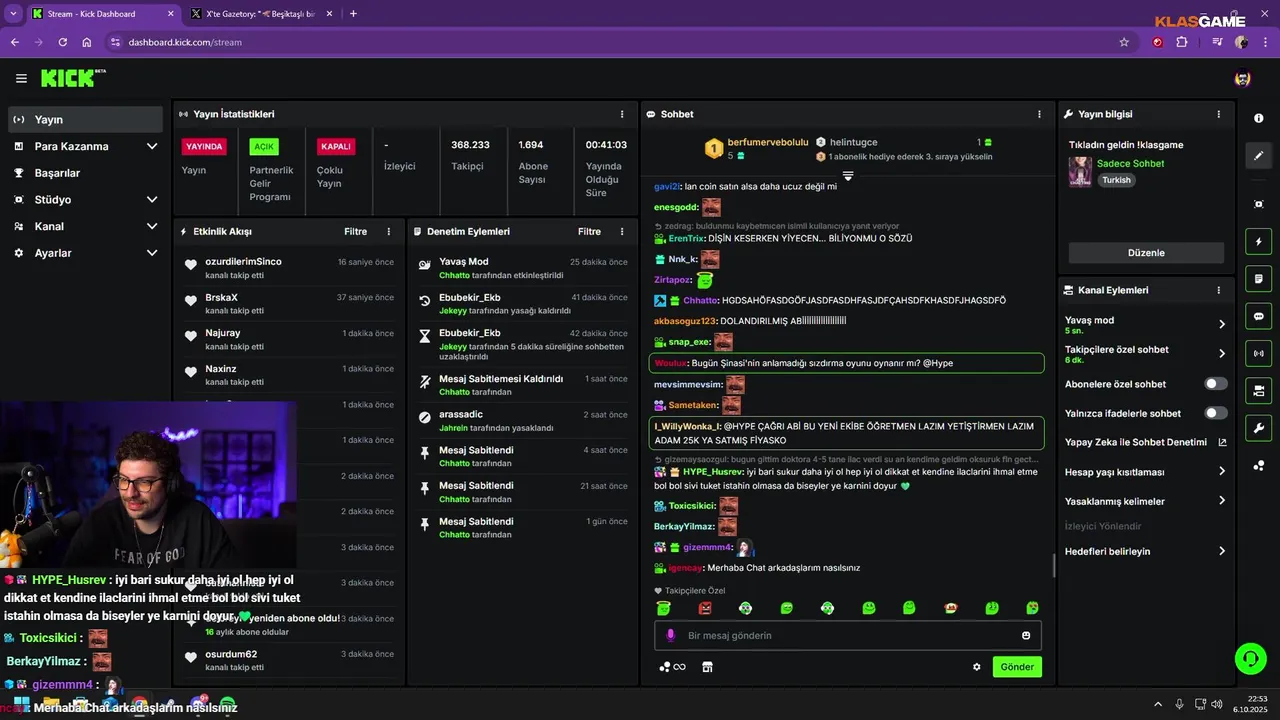Open the Takipçilere özel sohbet options arrow

(1222, 353)
